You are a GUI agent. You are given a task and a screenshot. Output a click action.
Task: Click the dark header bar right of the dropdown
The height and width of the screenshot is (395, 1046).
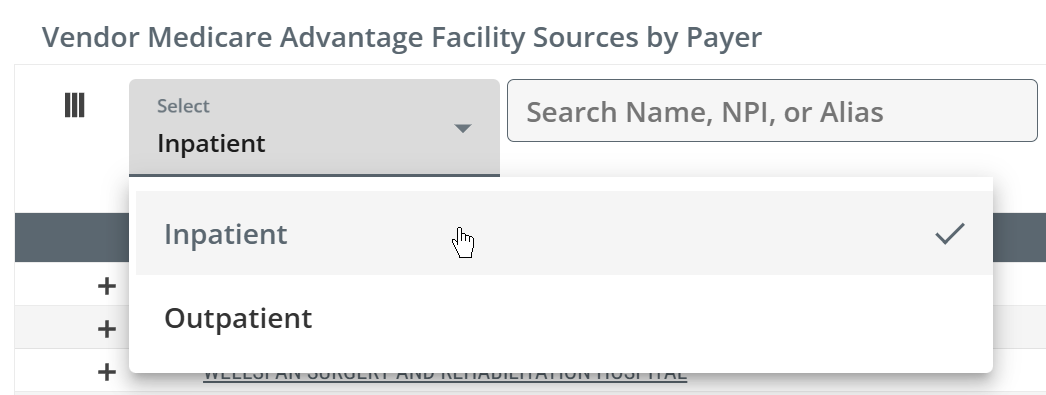[x=1019, y=238]
